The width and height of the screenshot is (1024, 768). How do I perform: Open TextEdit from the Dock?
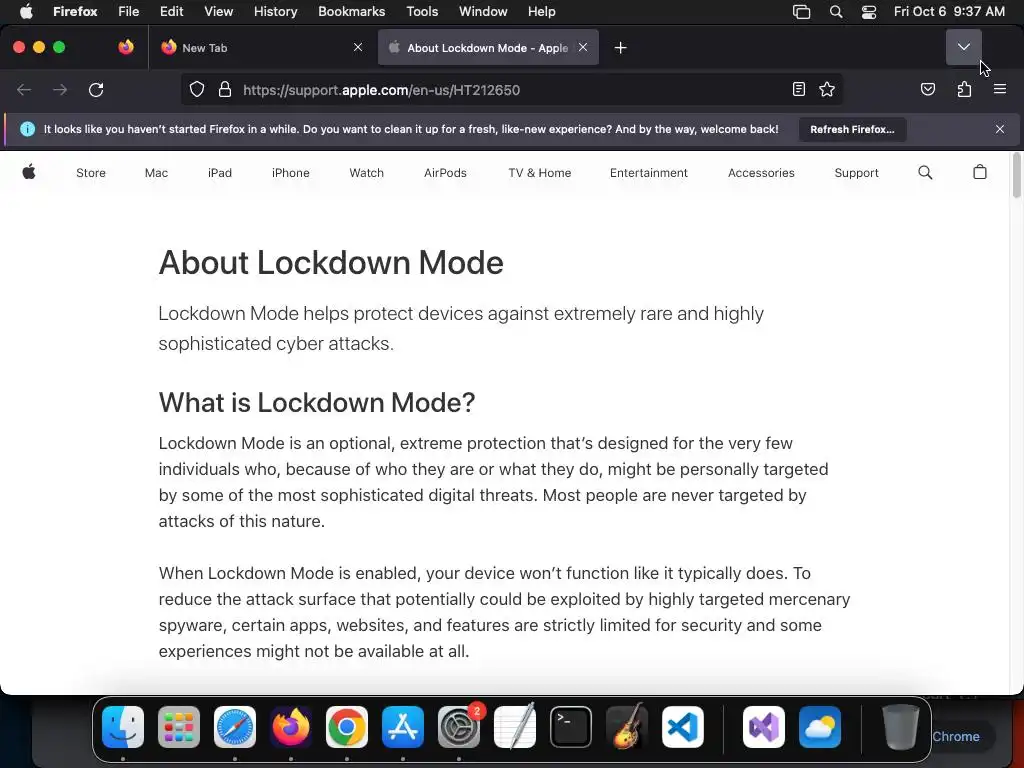[x=515, y=727]
